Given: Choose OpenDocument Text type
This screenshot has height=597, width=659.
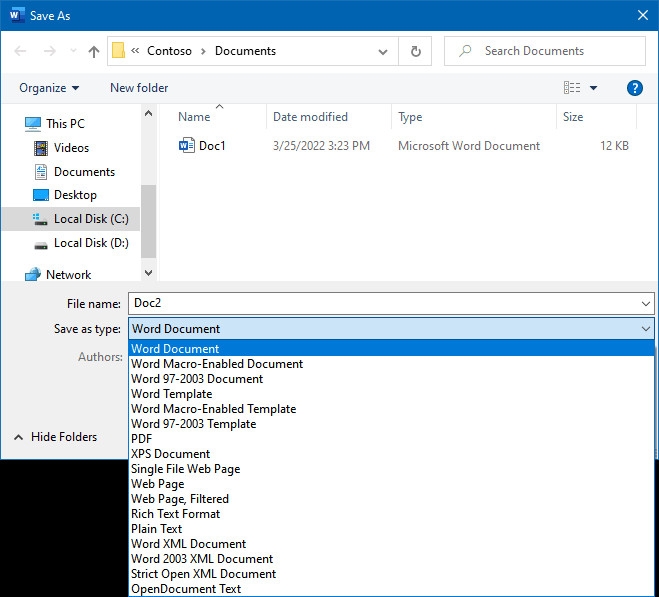Looking at the screenshot, I should [x=391, y=589].
